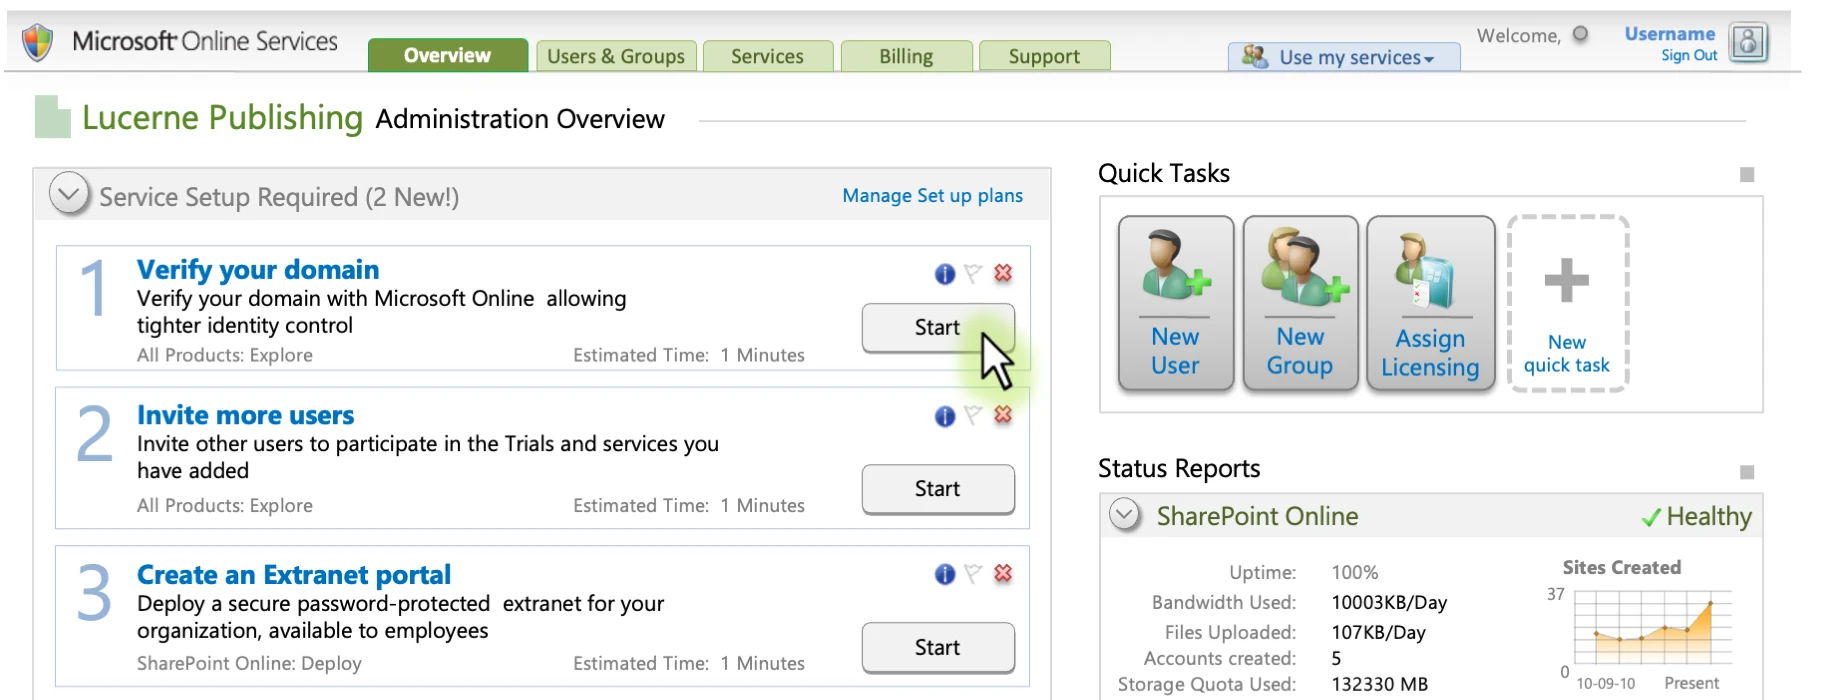Screen dimensions: 1840x700
Task: Open the Services tab
Action: tap(767, 56)
